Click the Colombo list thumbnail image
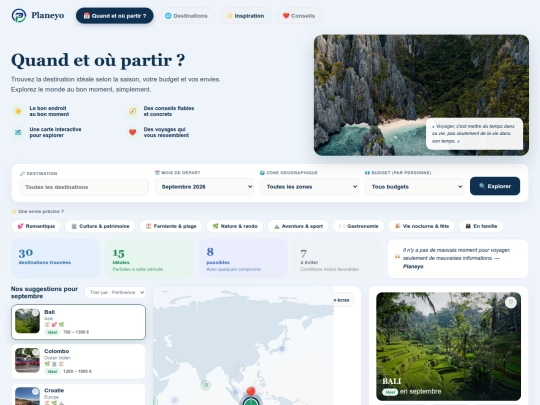The width and height of the screenshot is (540, 405). [27, 360]
